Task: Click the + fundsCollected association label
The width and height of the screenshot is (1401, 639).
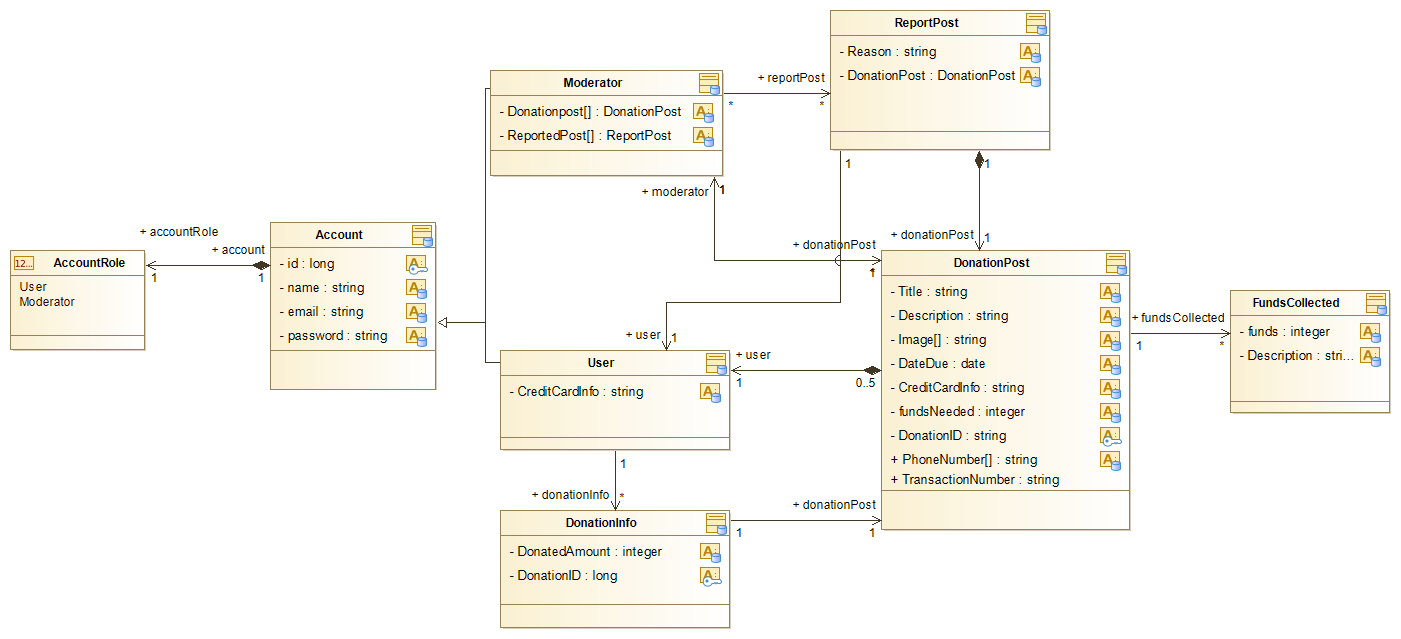Action: point(1177,318)
